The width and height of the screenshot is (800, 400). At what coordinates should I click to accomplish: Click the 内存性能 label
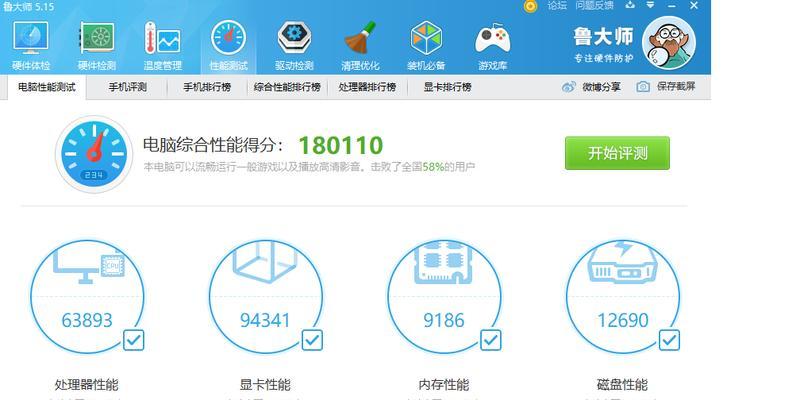[x=443, y=384]
